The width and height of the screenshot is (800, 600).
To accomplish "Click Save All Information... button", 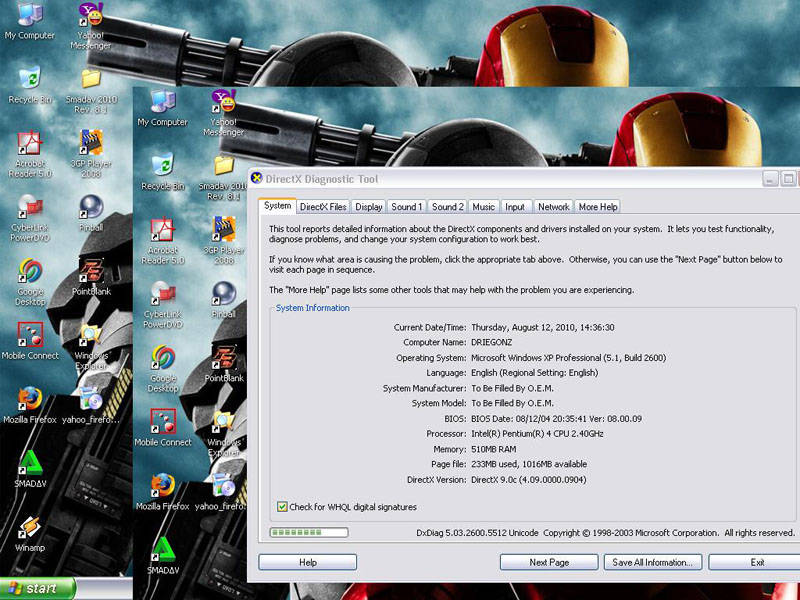I will tap(653, 562).
